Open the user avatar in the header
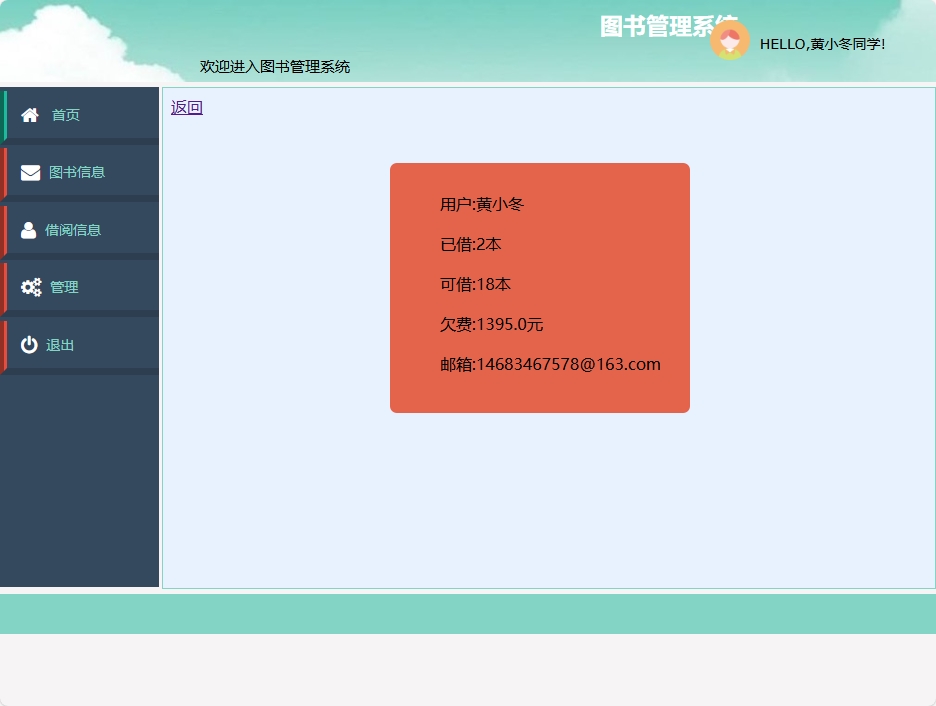The width and height of the screenshot is (936, 706). (x=730, y=41)
